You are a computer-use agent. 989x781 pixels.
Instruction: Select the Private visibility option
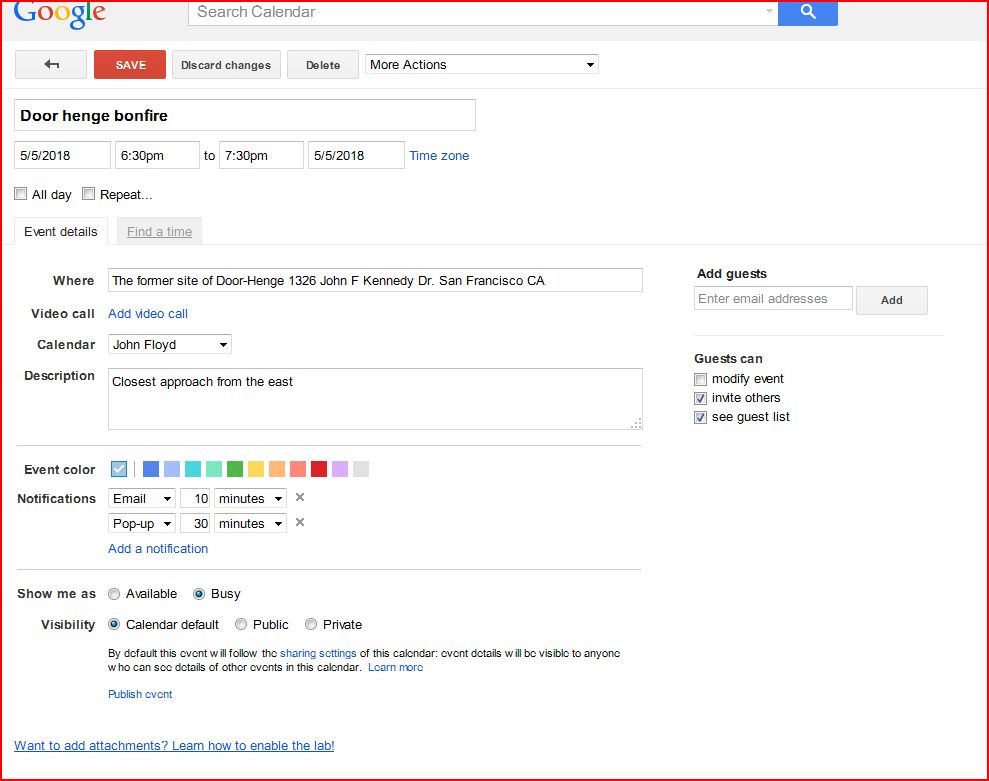coord(311,624)
